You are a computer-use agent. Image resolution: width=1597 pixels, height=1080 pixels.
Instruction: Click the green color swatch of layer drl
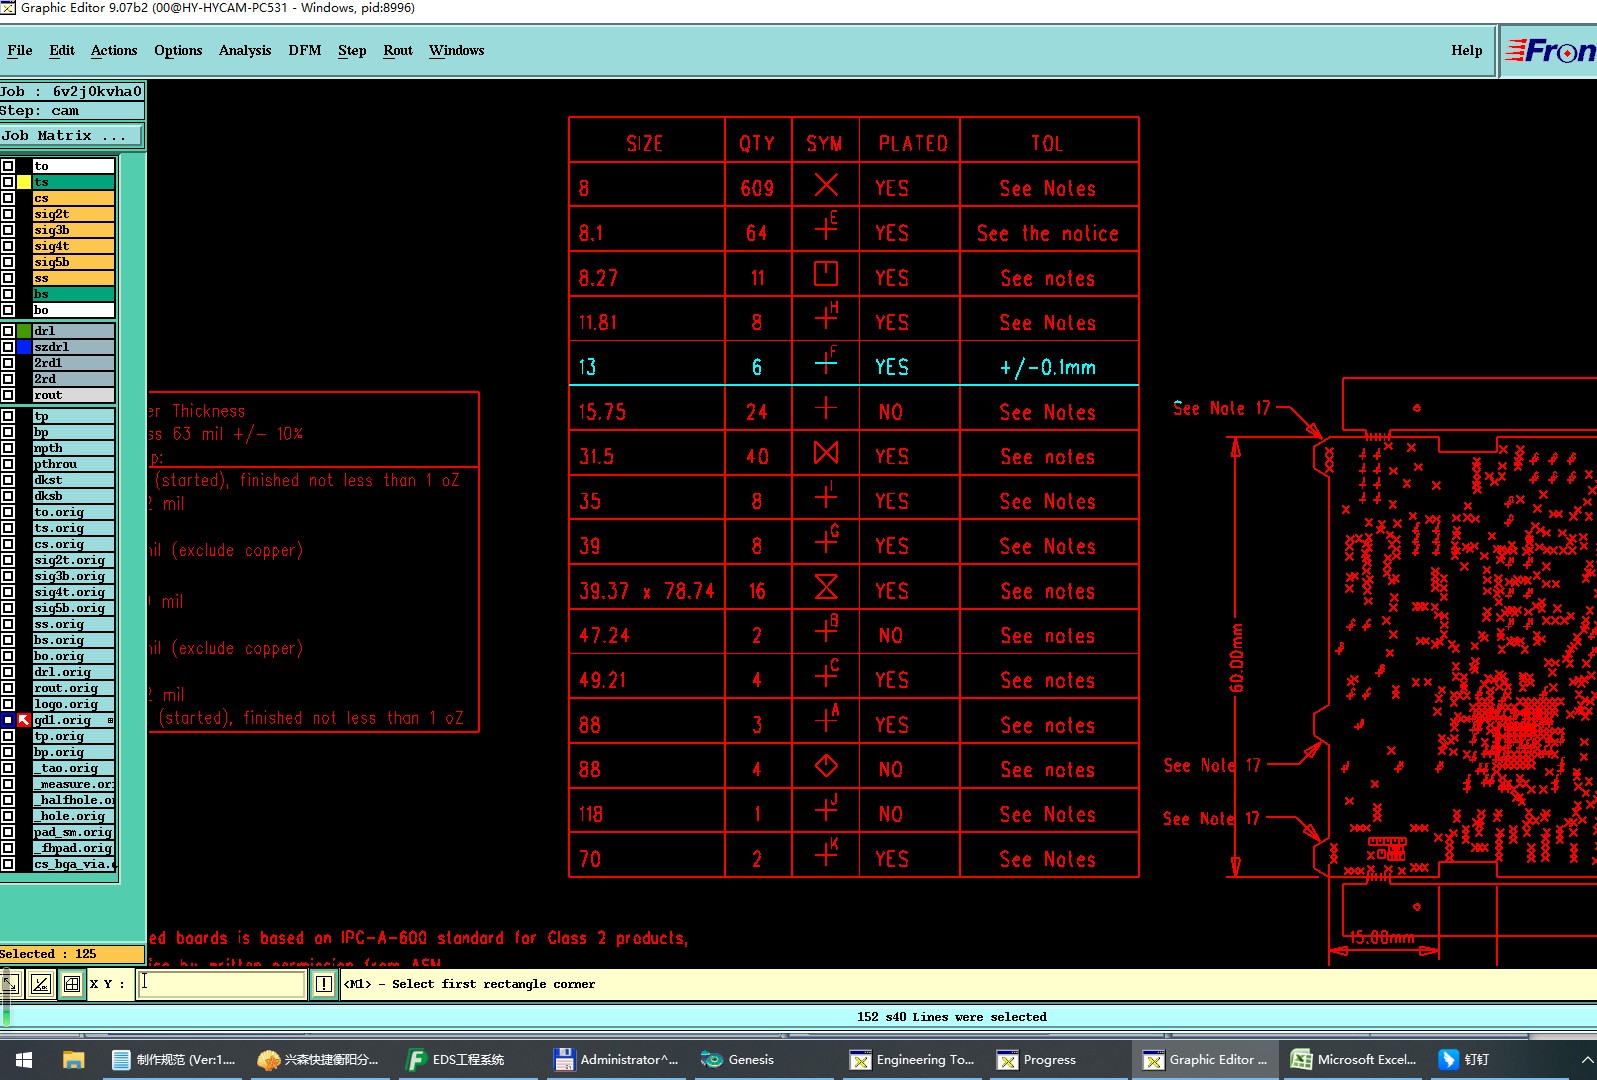coord(24,331)
